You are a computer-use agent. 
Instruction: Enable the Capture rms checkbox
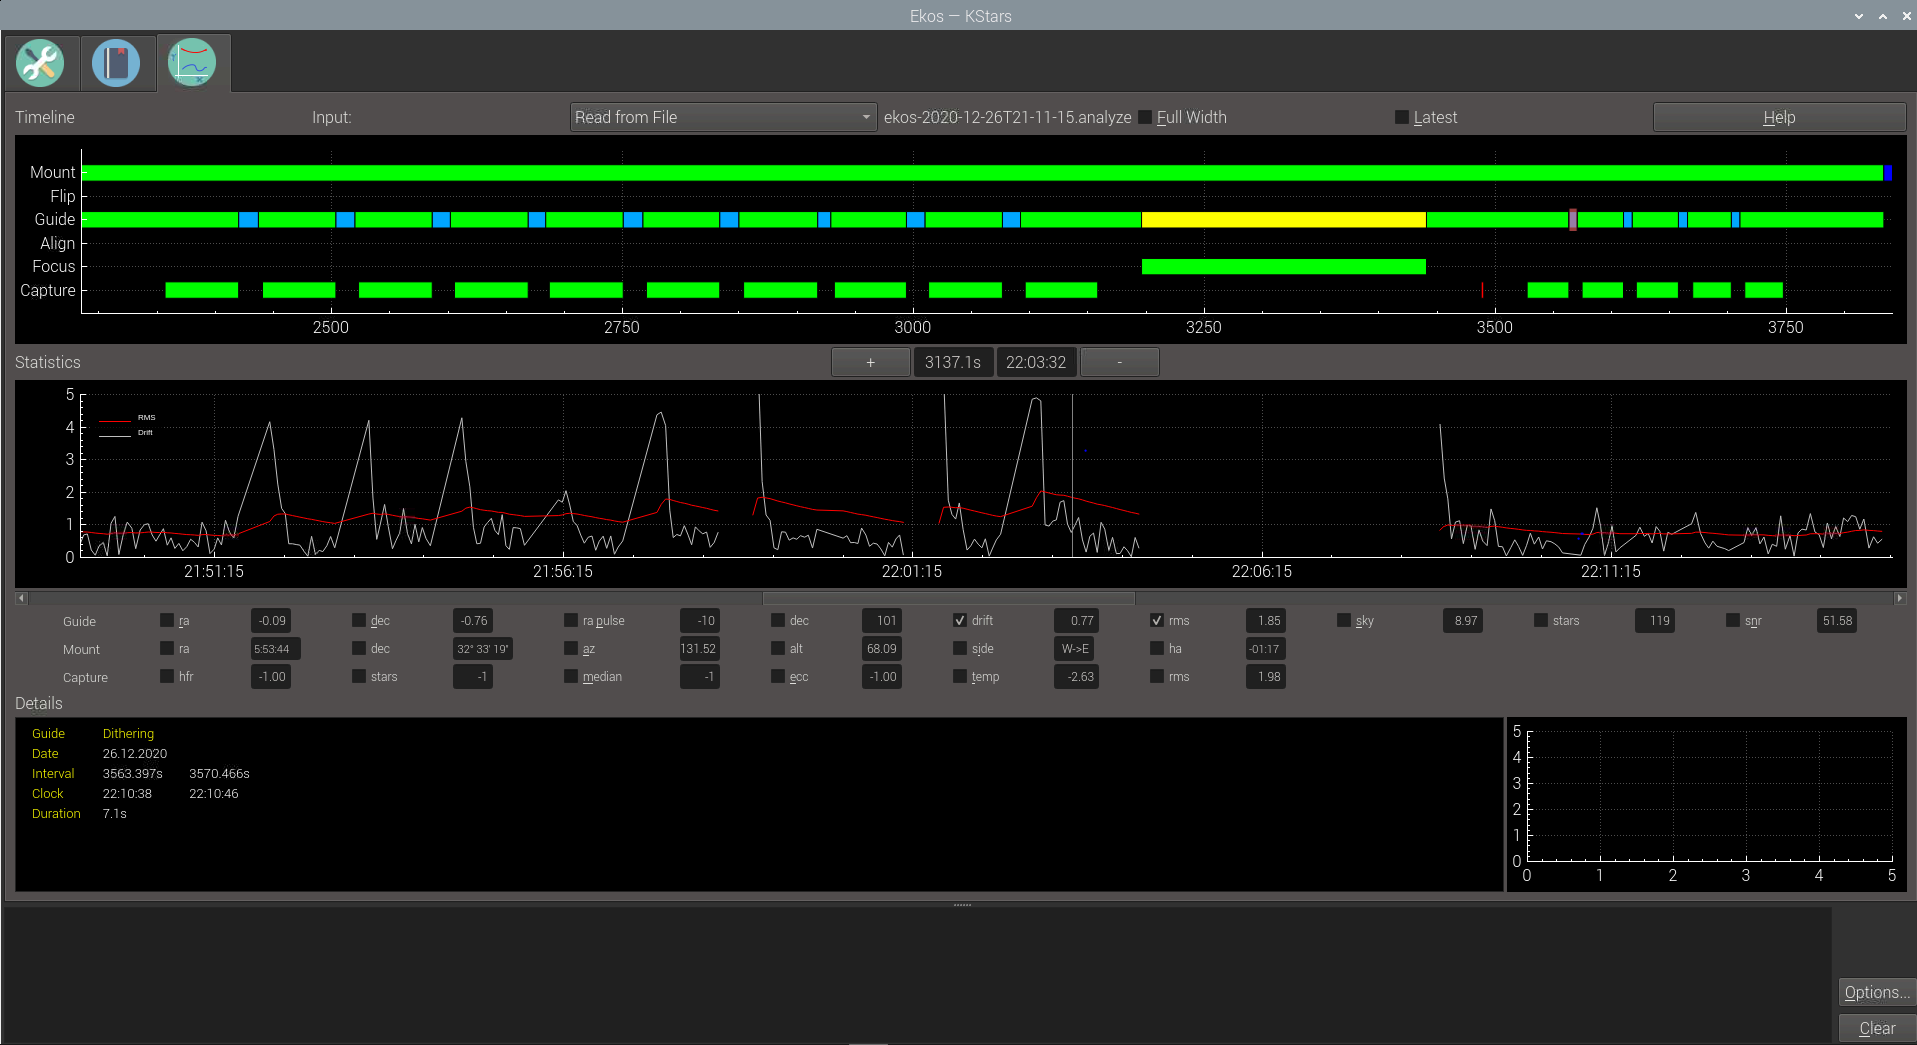tap(1157, 676)
